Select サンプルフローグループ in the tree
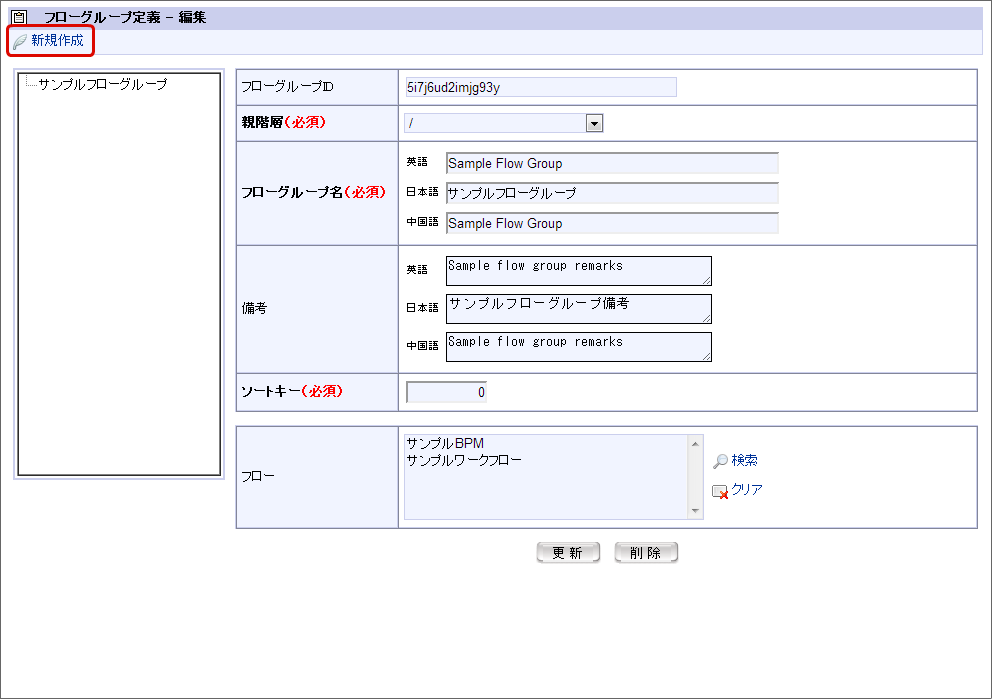Viewport: 992px width, 699px height. (x=102, y=85)
